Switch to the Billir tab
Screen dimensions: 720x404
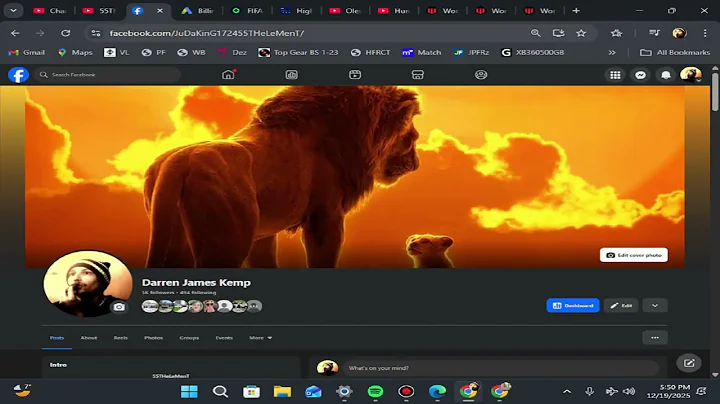197,11
